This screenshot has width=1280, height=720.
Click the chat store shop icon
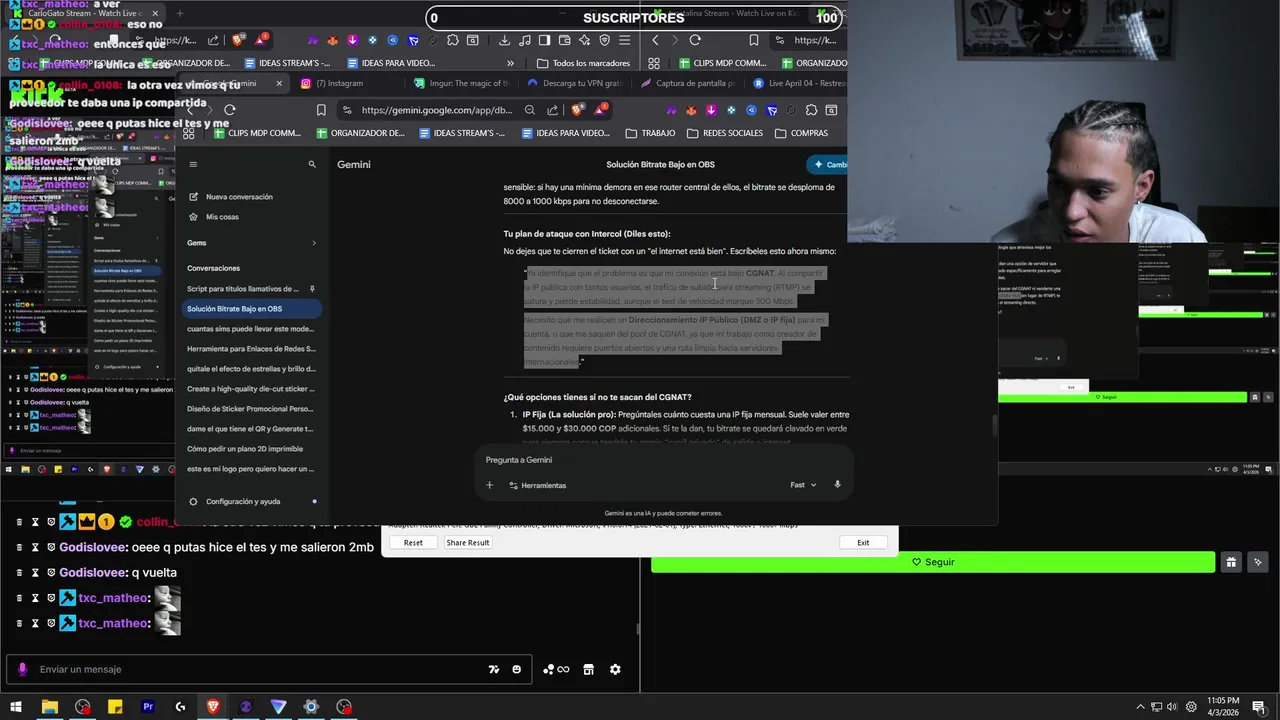point(588,670)
